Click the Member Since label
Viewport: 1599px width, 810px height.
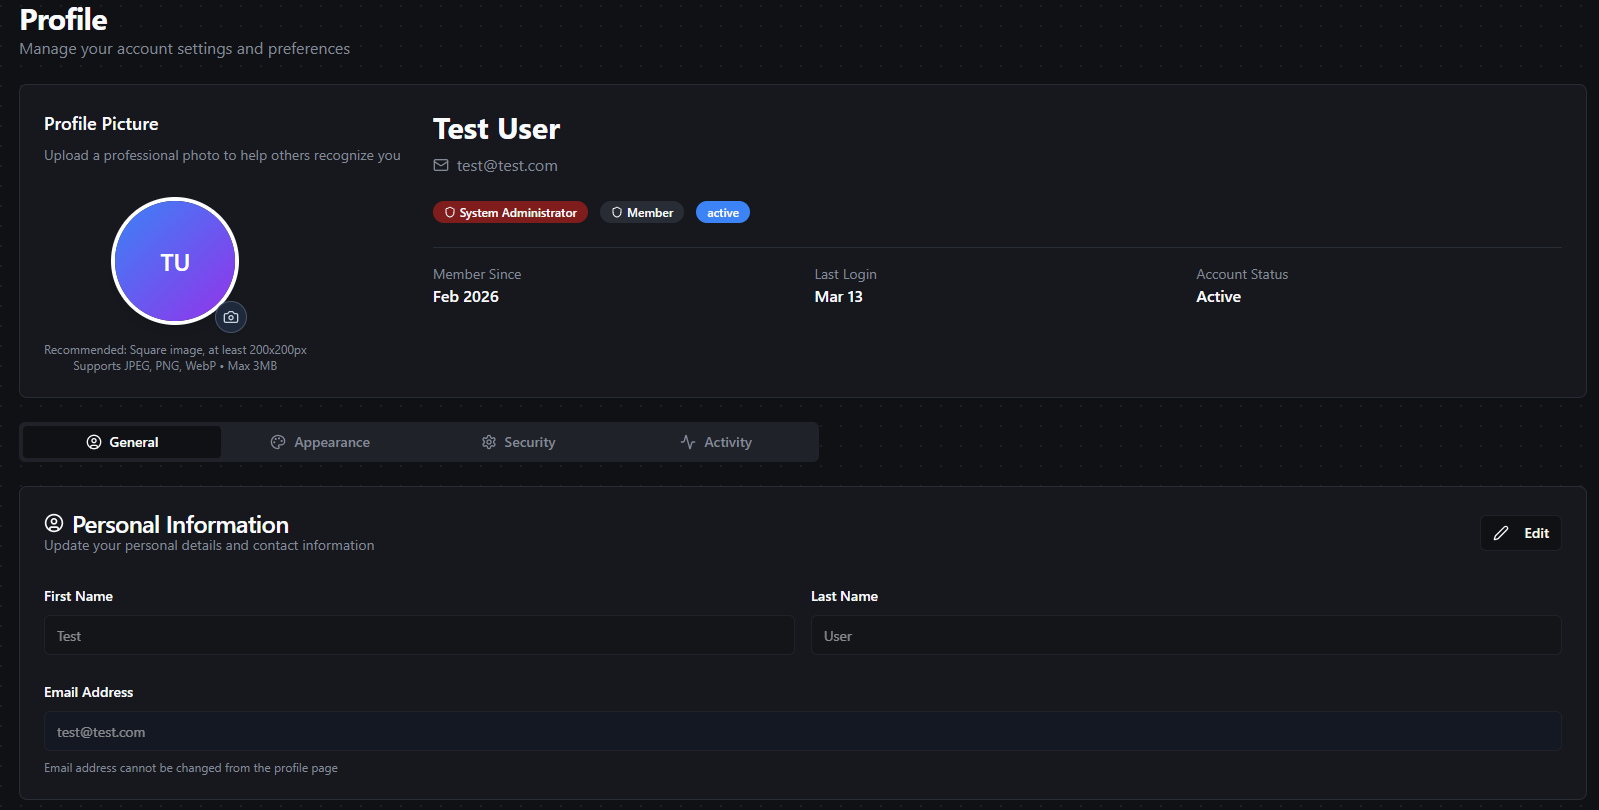point(477,274)
